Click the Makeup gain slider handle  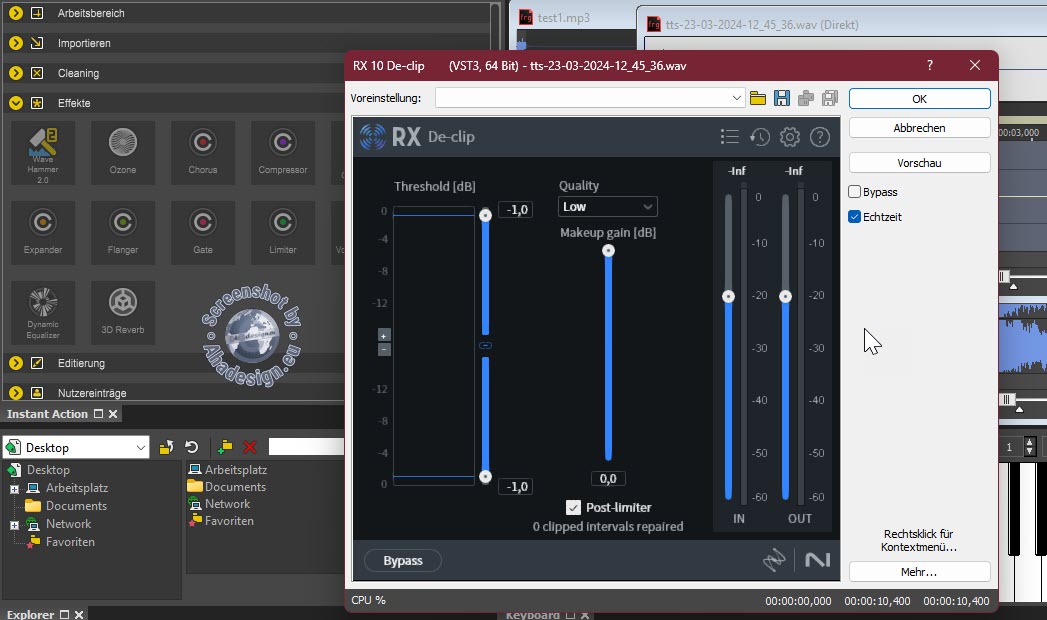608,251
